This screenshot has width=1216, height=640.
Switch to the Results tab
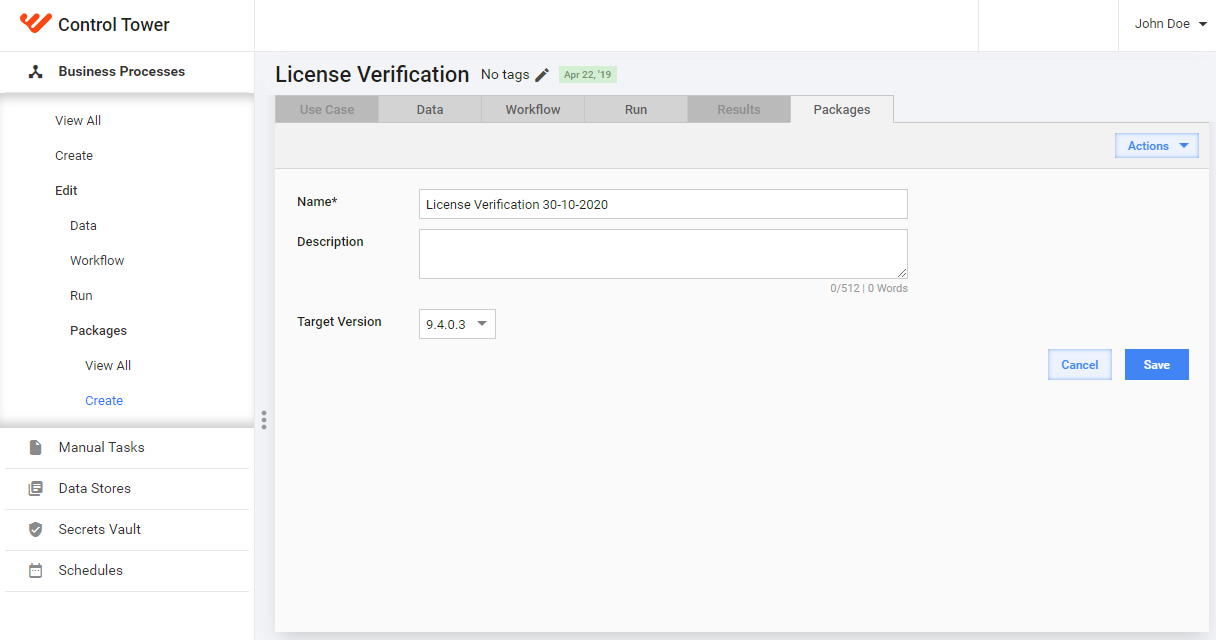[739, 110]
